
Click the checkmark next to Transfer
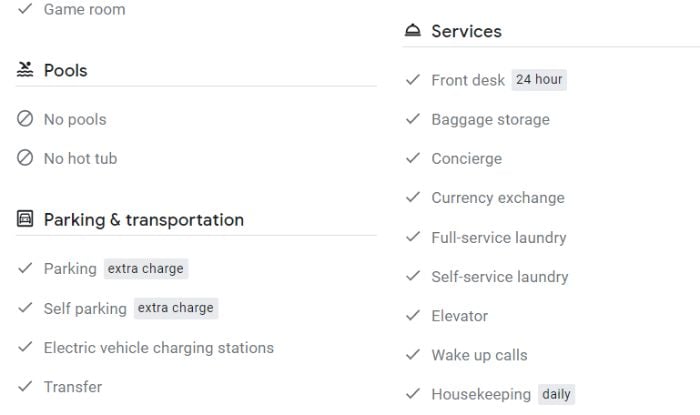(25, 386)
